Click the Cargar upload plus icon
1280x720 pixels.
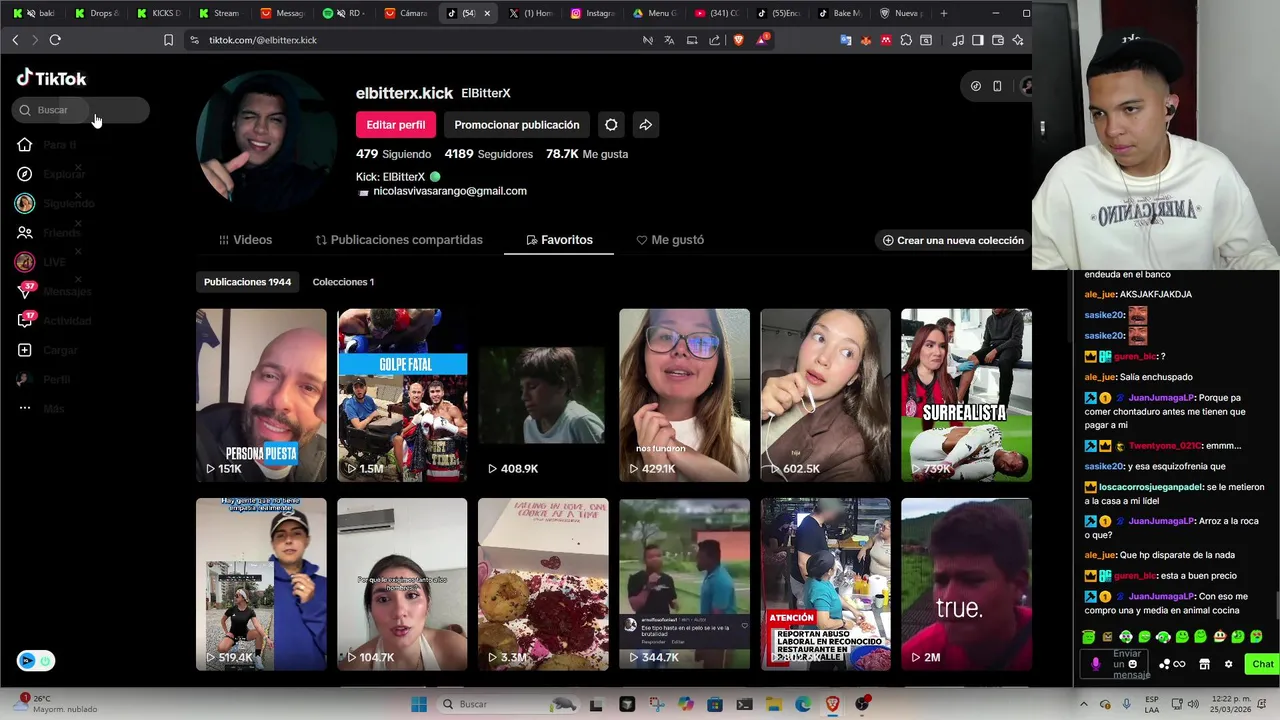(x=25, y=350)
